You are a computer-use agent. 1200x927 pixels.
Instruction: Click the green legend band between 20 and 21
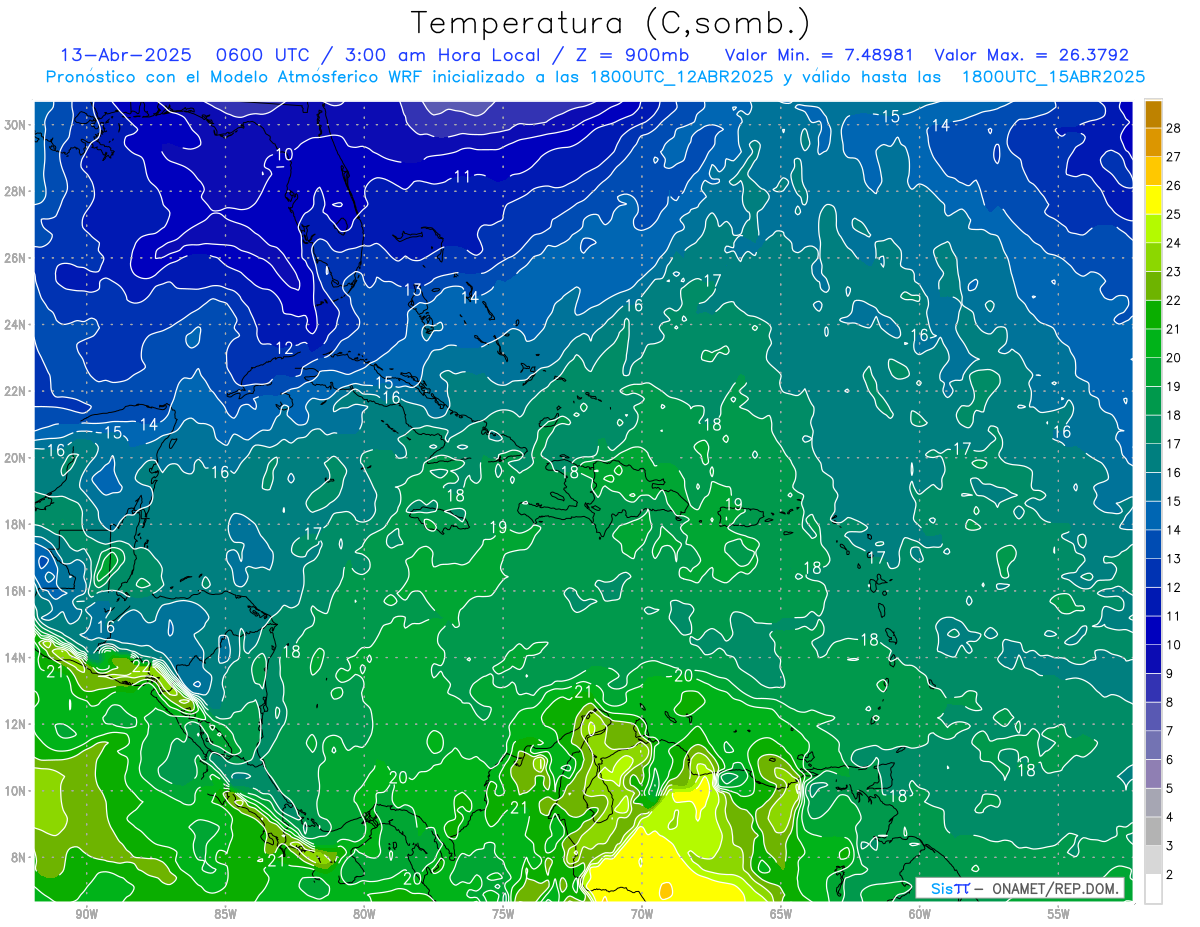[1153, 343]
